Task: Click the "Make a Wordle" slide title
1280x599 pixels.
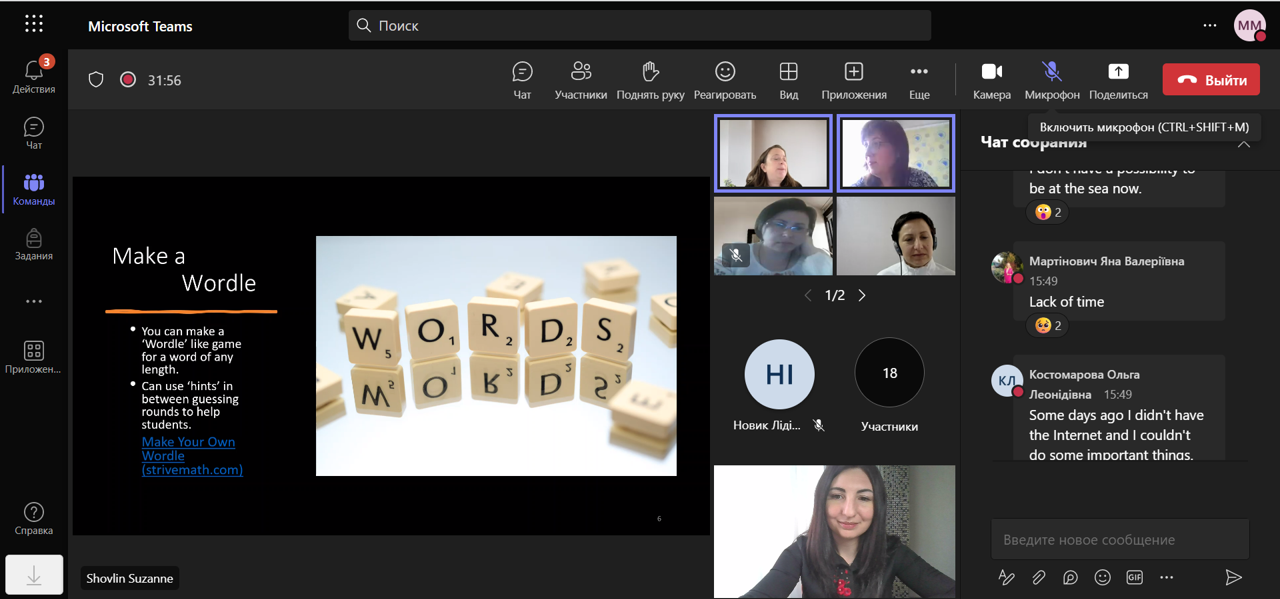Action: (x=184, y=270)
